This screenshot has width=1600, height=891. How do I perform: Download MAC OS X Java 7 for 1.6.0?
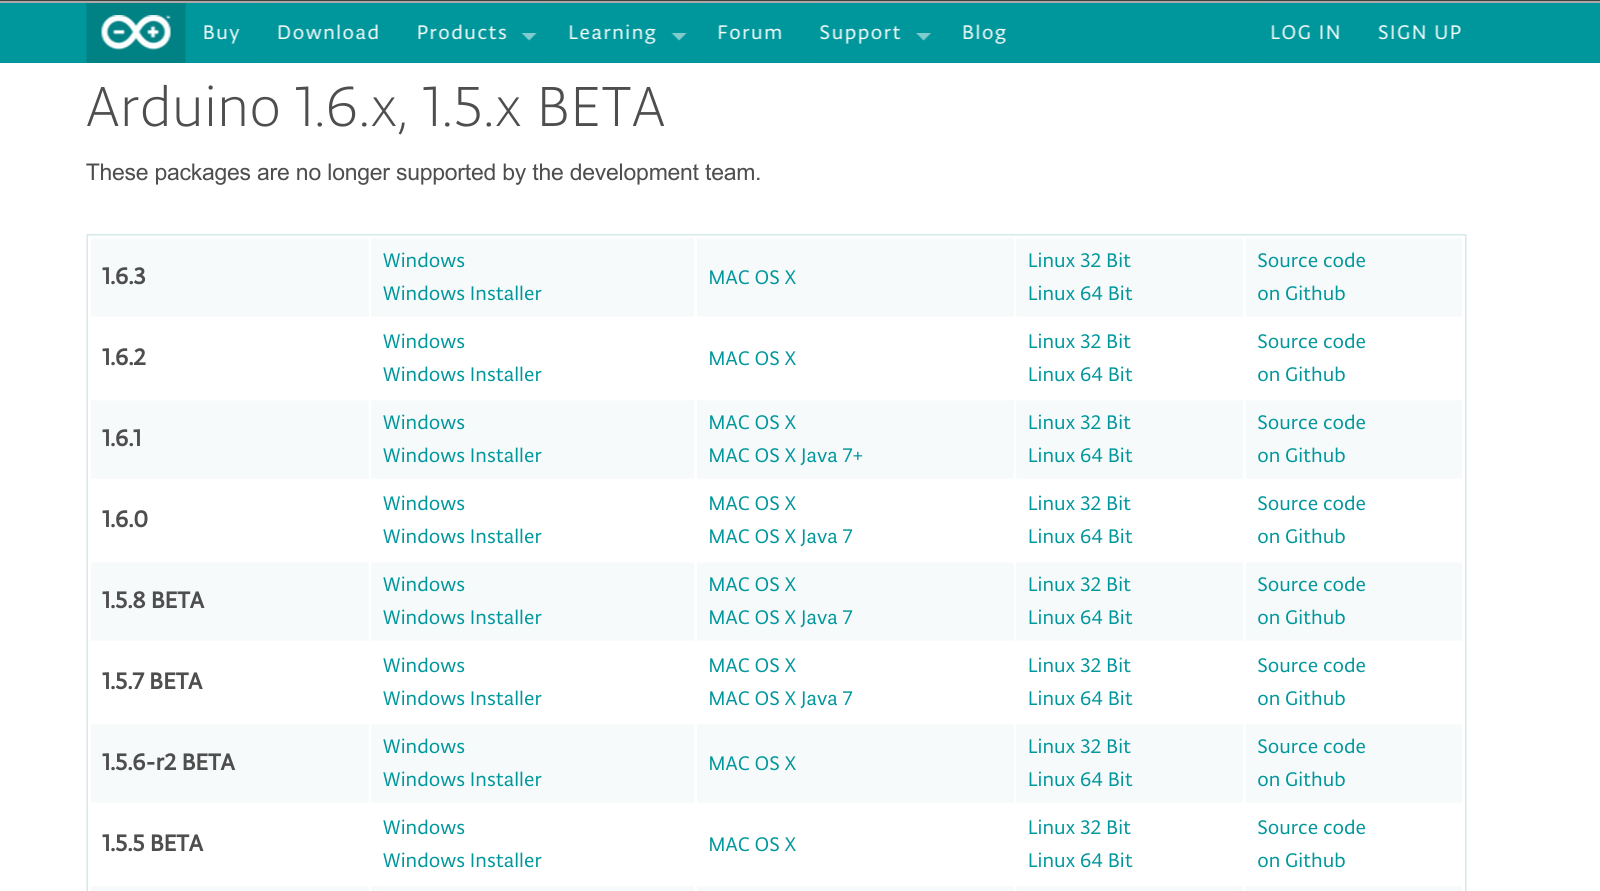tap(780, 537)
